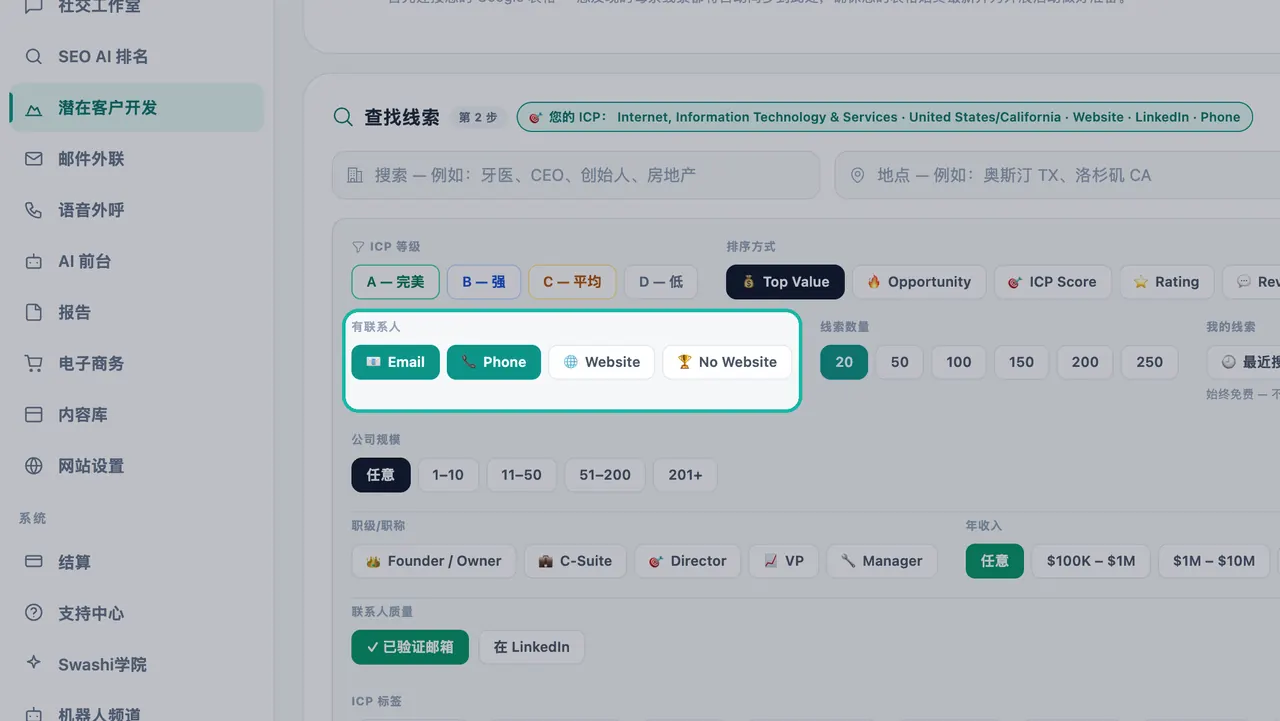This screenshot has width=1280, height=721.
Task: Click the 电子商务 shopping cart icon
Action: [34, 363]
